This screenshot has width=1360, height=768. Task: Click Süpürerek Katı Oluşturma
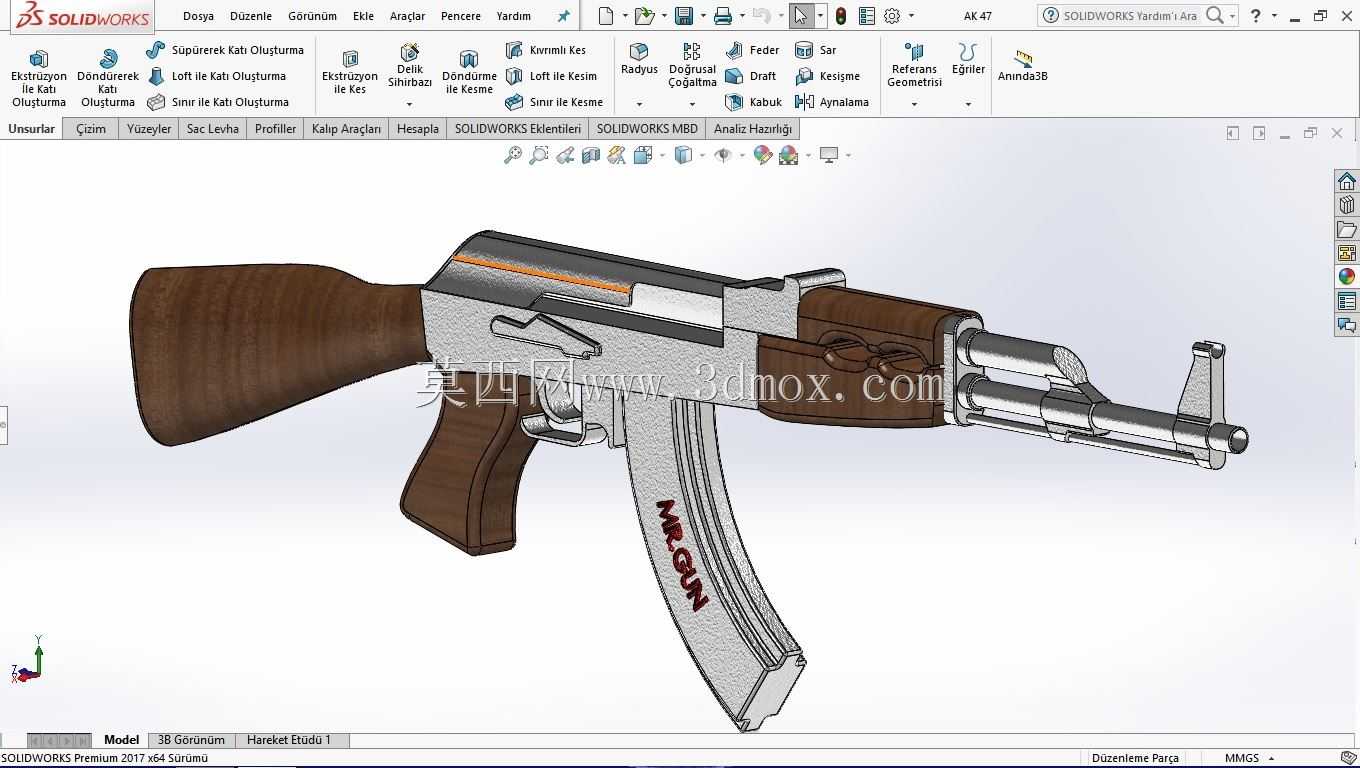[x=225, y=50]
